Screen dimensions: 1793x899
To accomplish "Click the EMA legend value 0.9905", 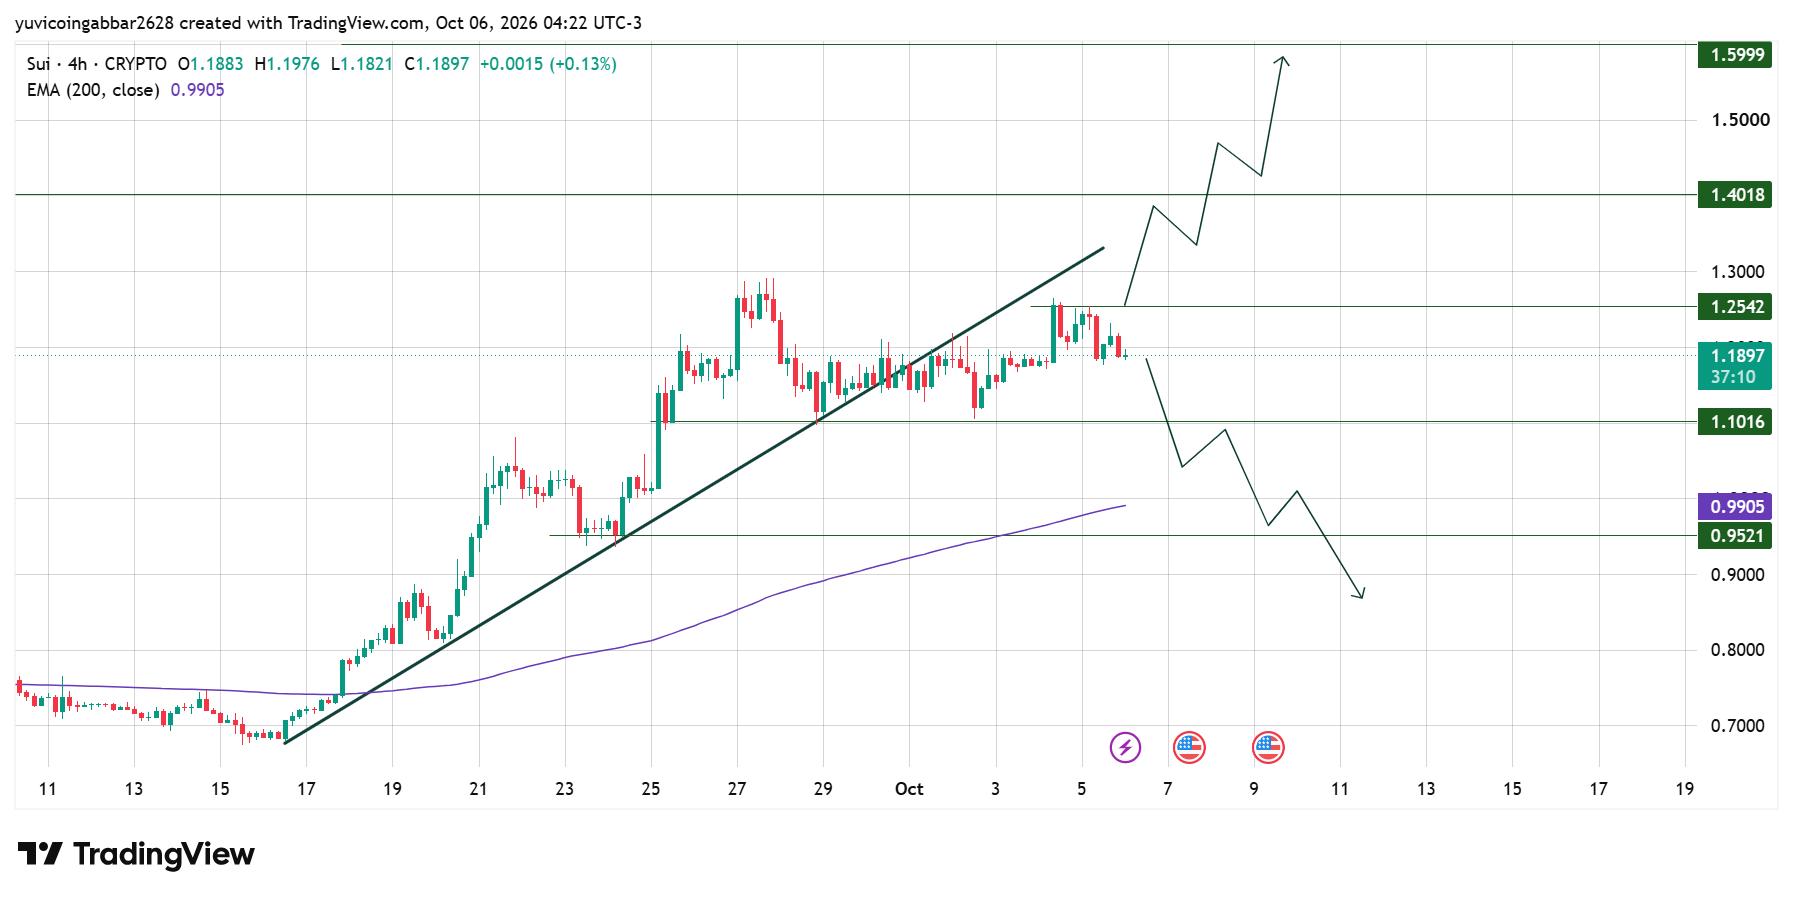I will [198, 90].
